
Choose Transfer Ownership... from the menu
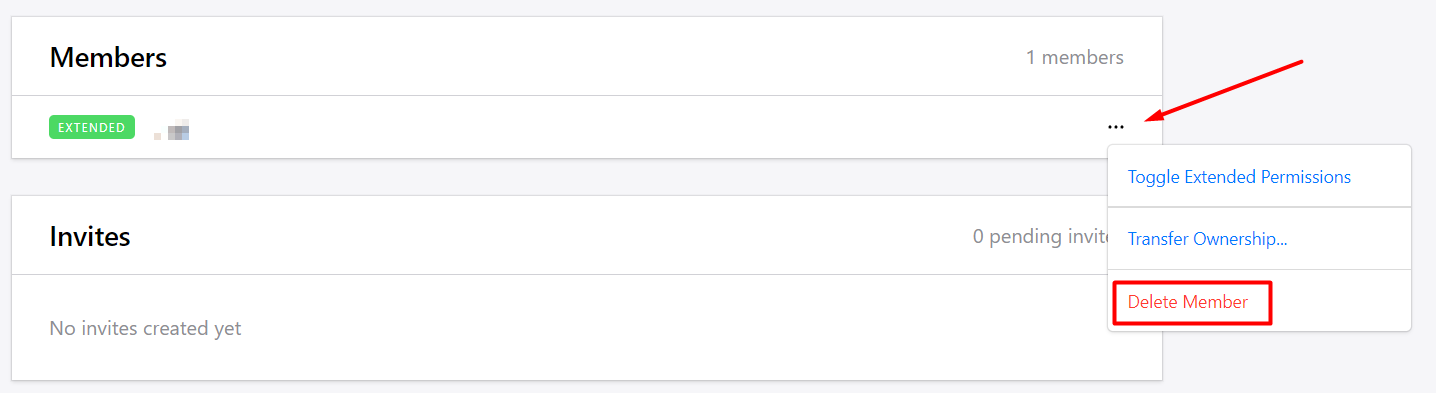pyautogui.click(x=1207, y=239)
